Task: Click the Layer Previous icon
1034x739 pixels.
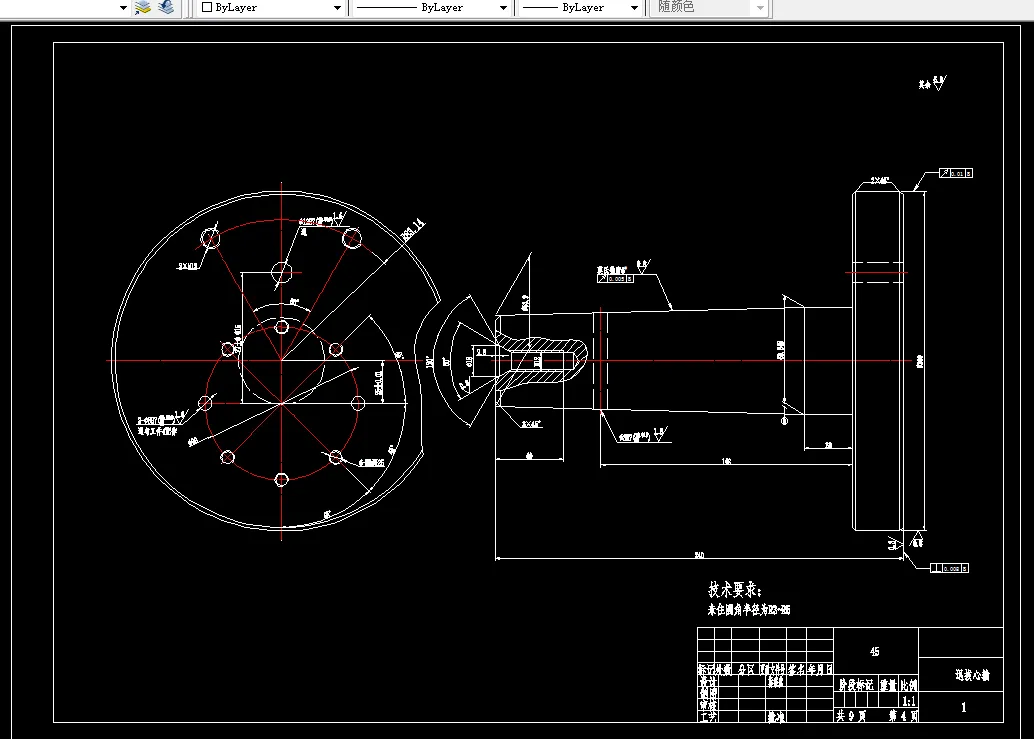Action: pos(166,7)
